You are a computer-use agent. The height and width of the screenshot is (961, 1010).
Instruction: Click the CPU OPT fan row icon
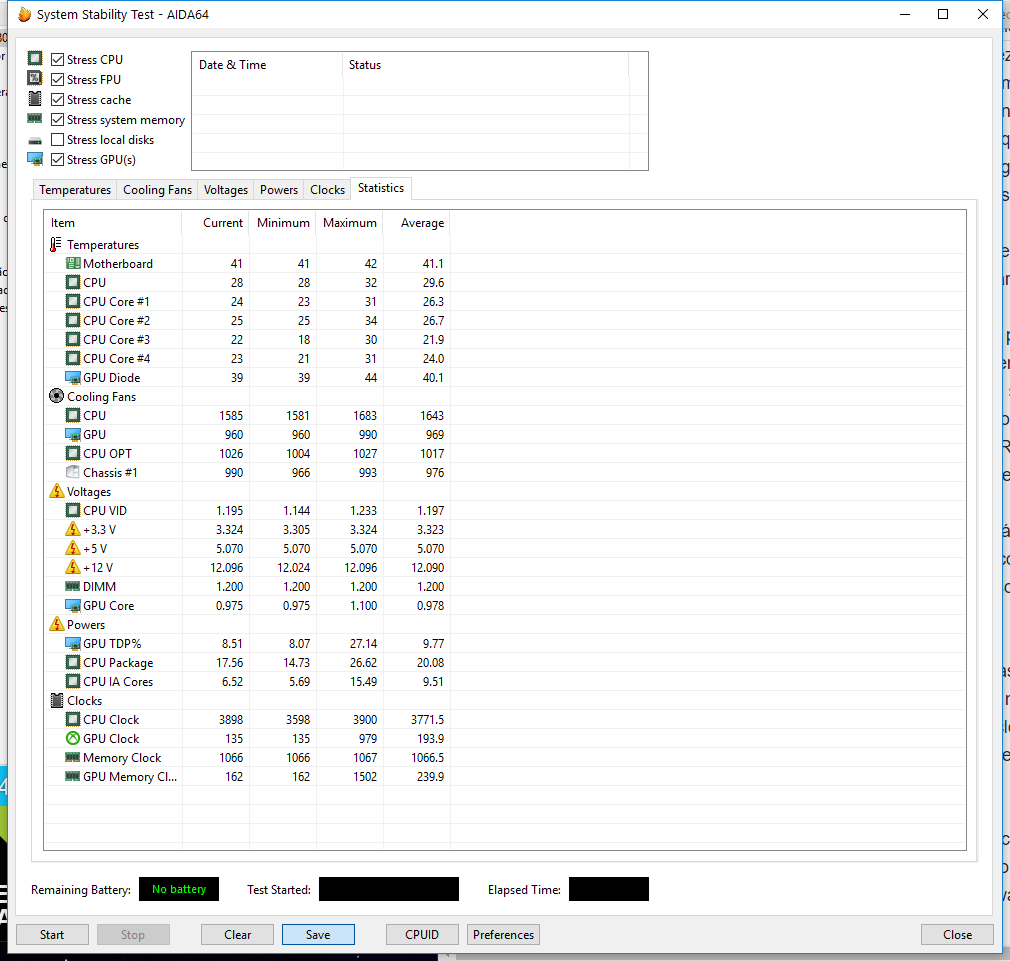pyautogui.click(x=73, y=453)
